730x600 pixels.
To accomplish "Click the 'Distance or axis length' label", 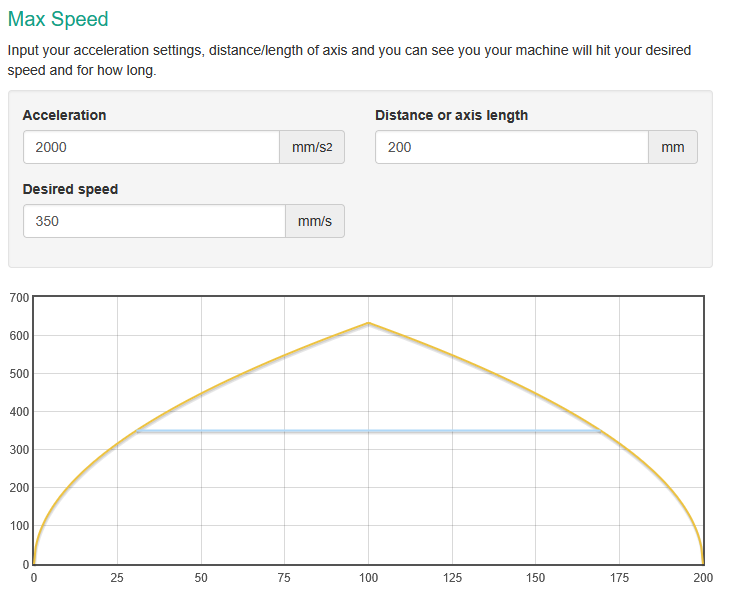I will pos(451,115).
